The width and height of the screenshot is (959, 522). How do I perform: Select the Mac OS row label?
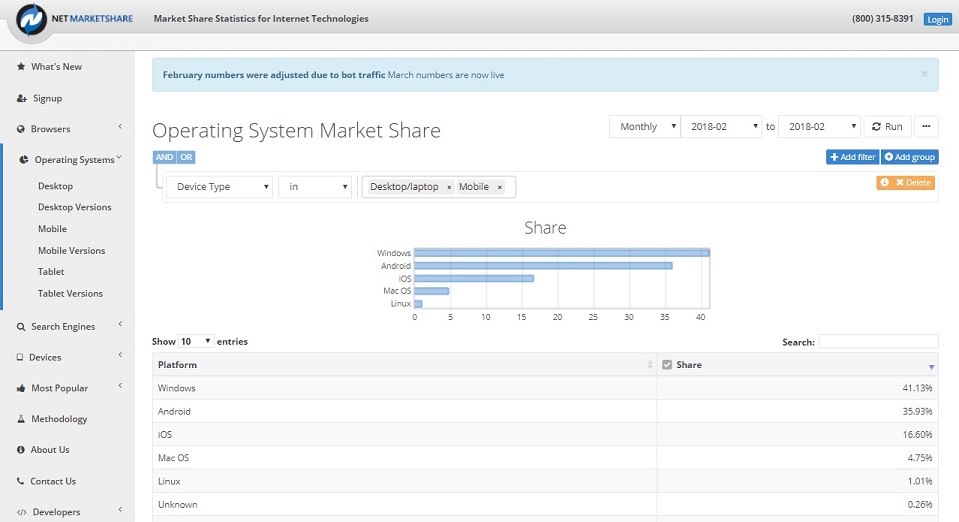174,458
